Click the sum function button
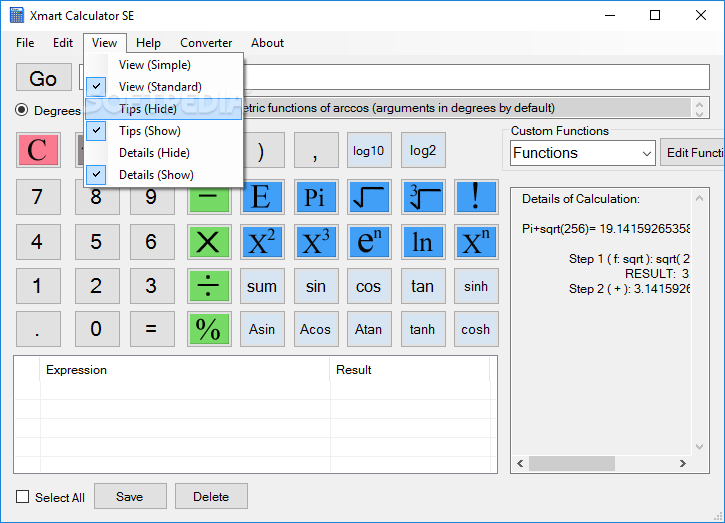The image size is (725, 523). point(262,286)
